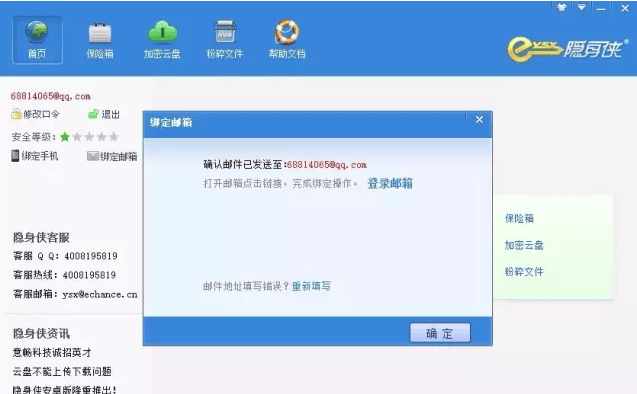Open the 粉碎文件 shredder icon
The width and height of the screenshot is (637, 394).
coord(224,32)
